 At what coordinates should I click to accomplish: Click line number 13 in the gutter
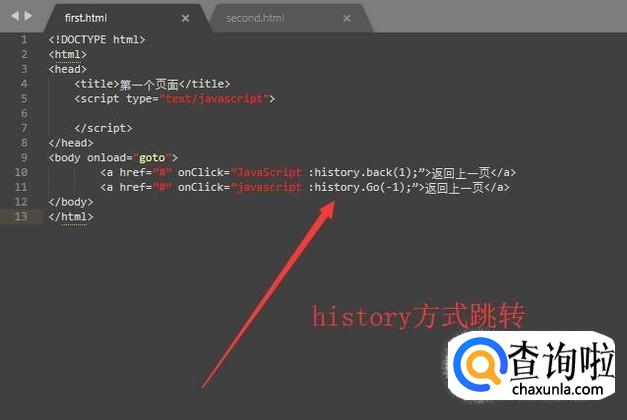point(21,216)
